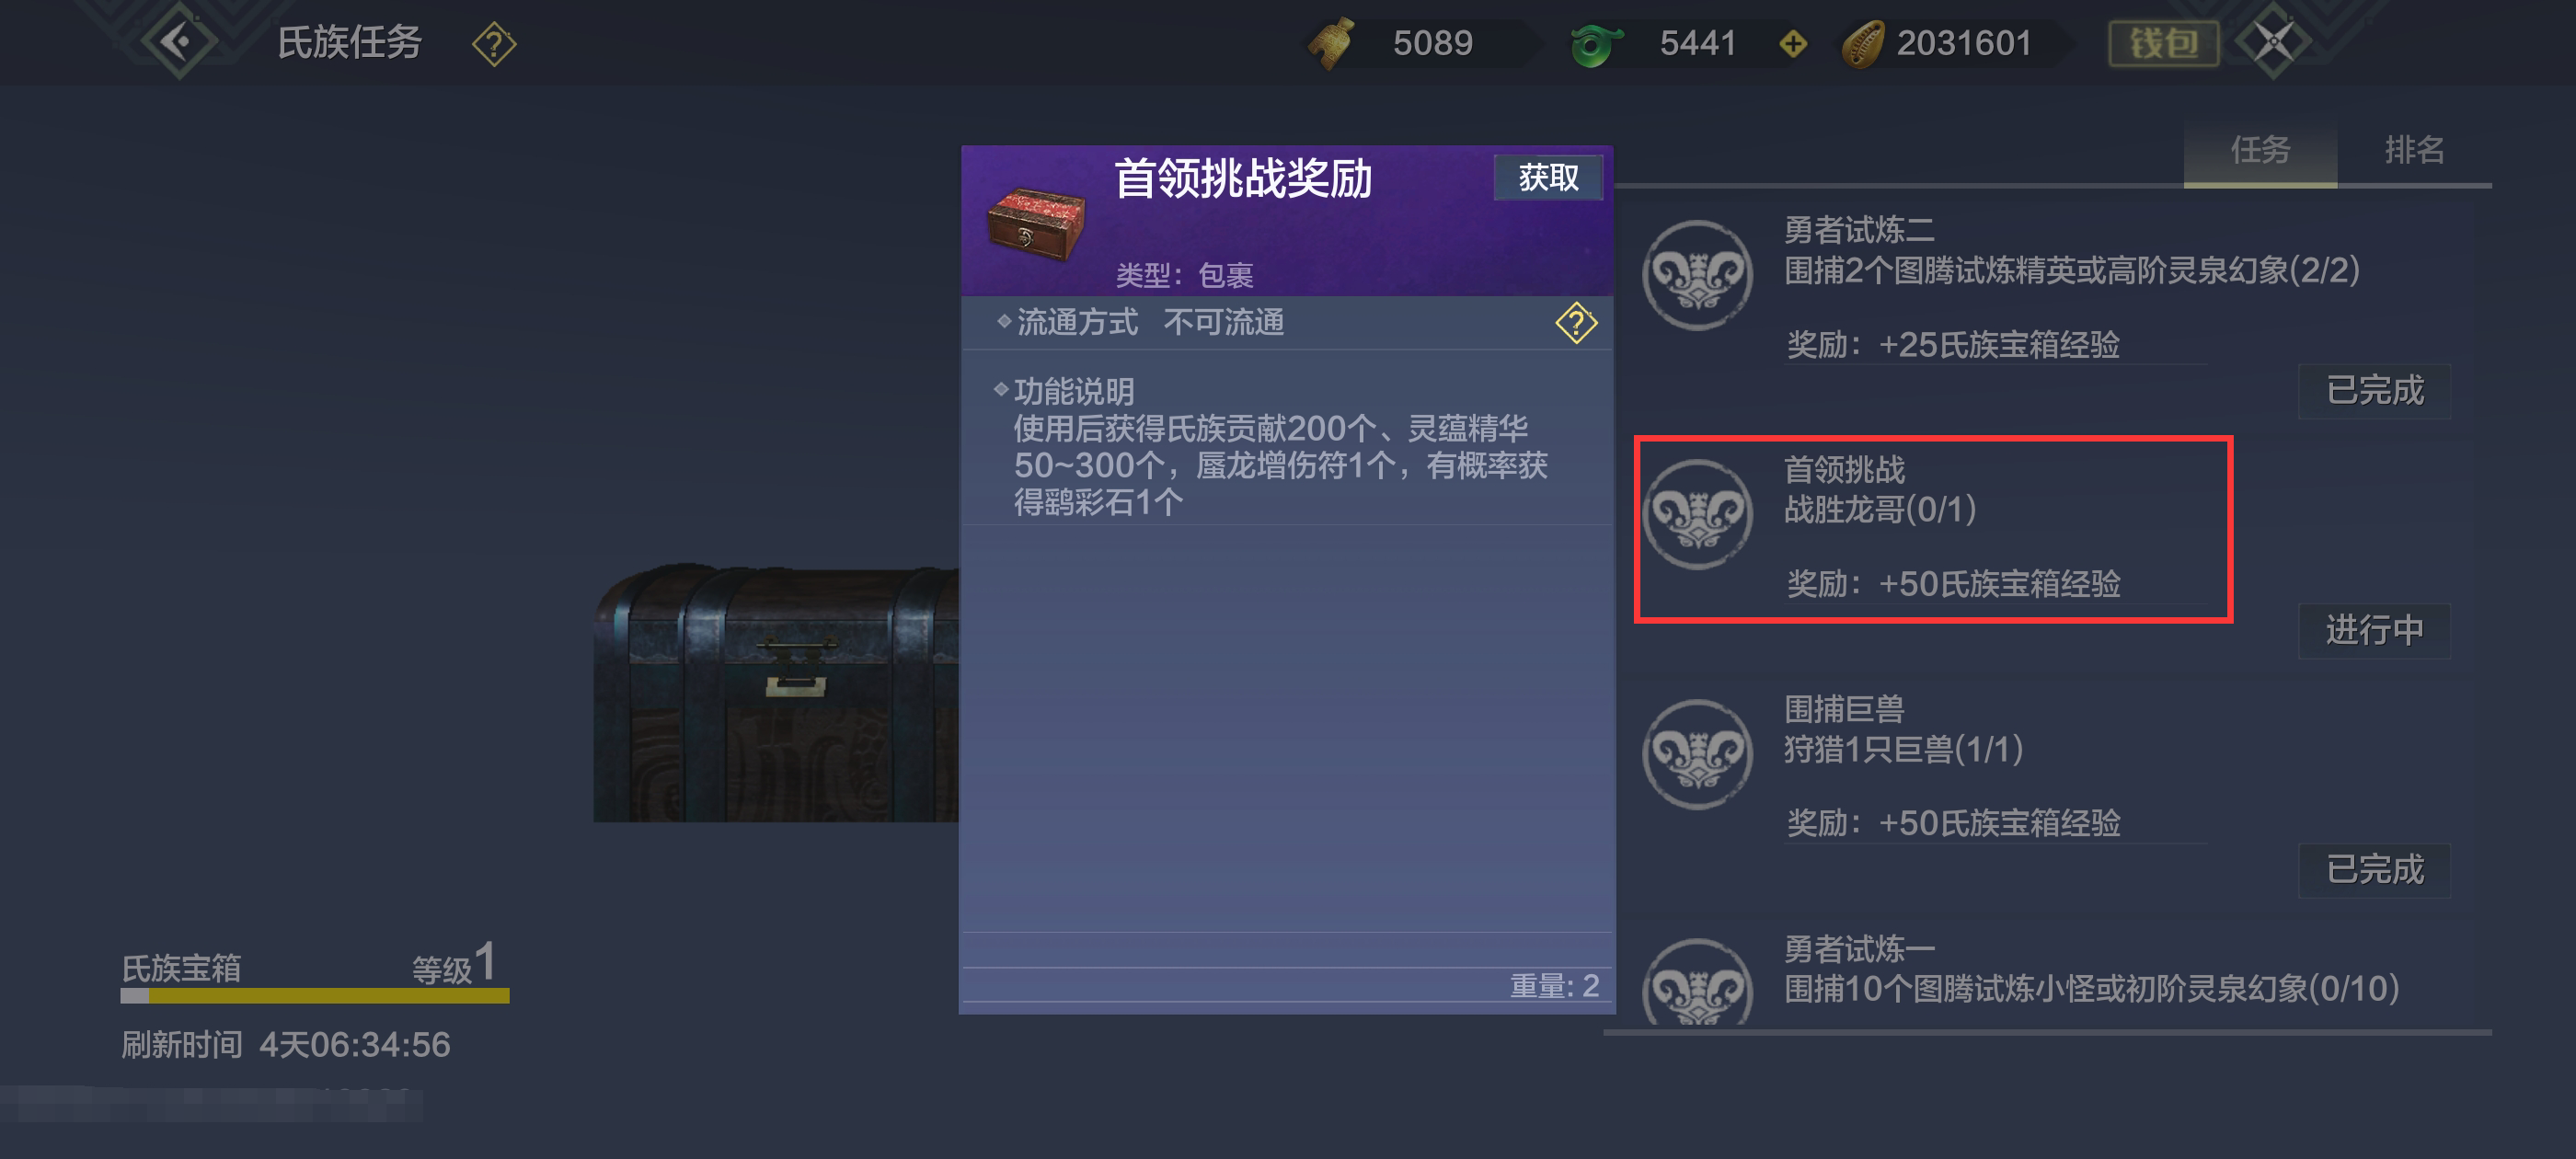
Task: Select the 首领挑战 战胜龙哥 task entry
Action: click(1933, 529)
